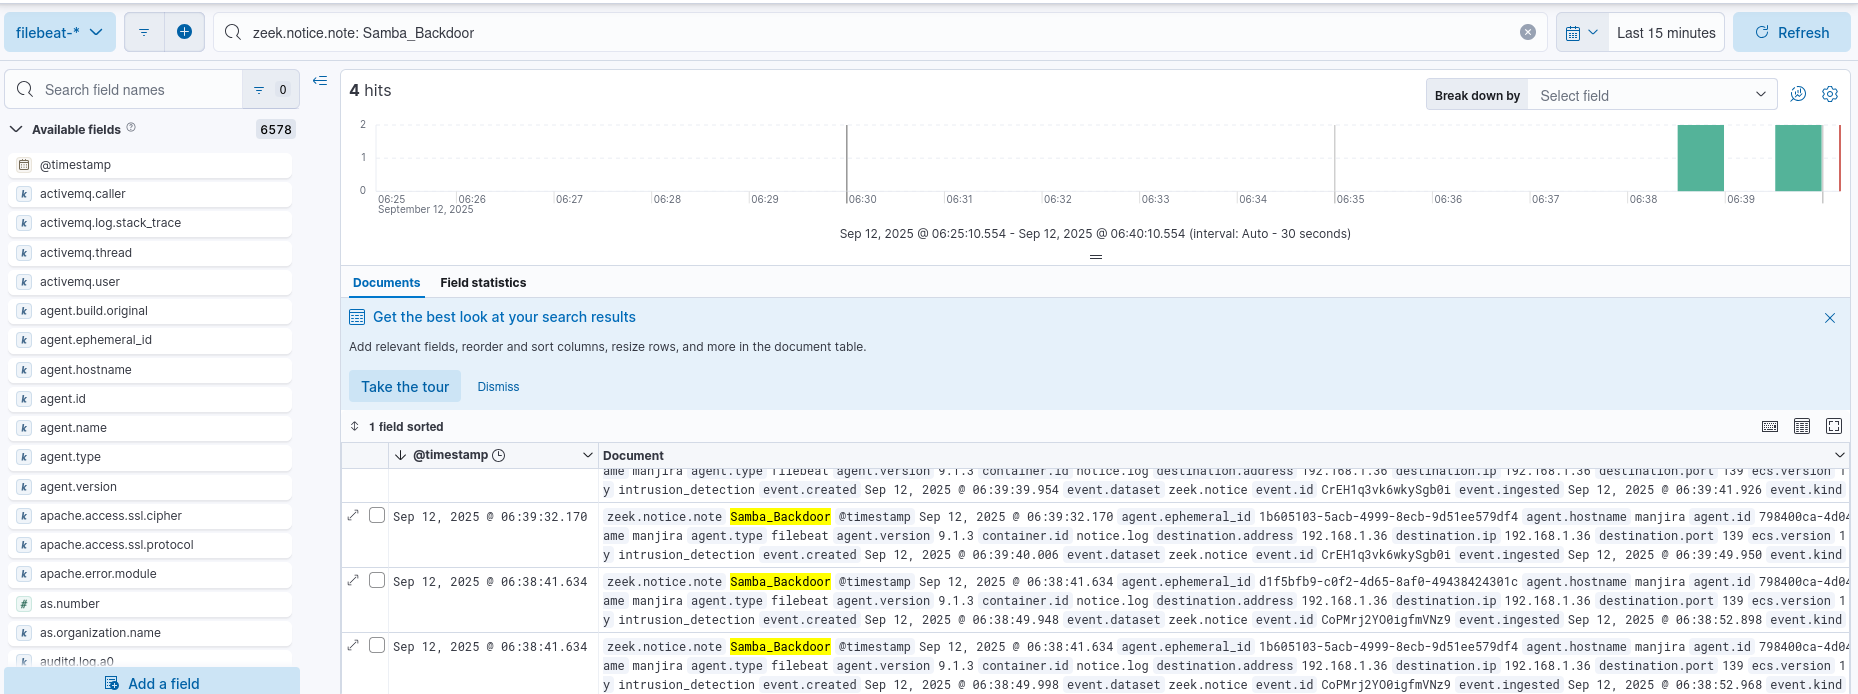The height and width of the screenshot is (694, 1858).
Task: Collapse the Available fields section
Action: [x=16, y=129]
